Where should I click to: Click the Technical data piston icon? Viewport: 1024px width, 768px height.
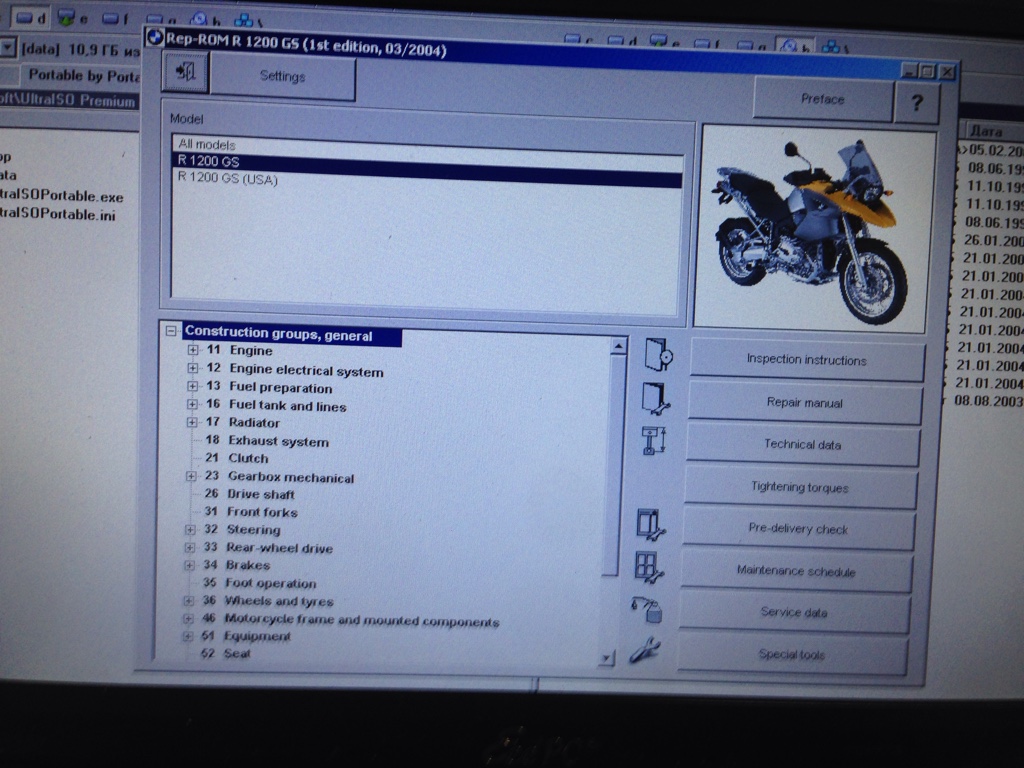click(x=654, y=441)
